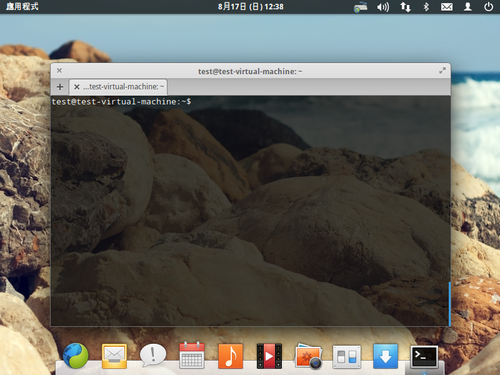Open the volume indicator in top panel
500x375 pixels.
point(383,7)
